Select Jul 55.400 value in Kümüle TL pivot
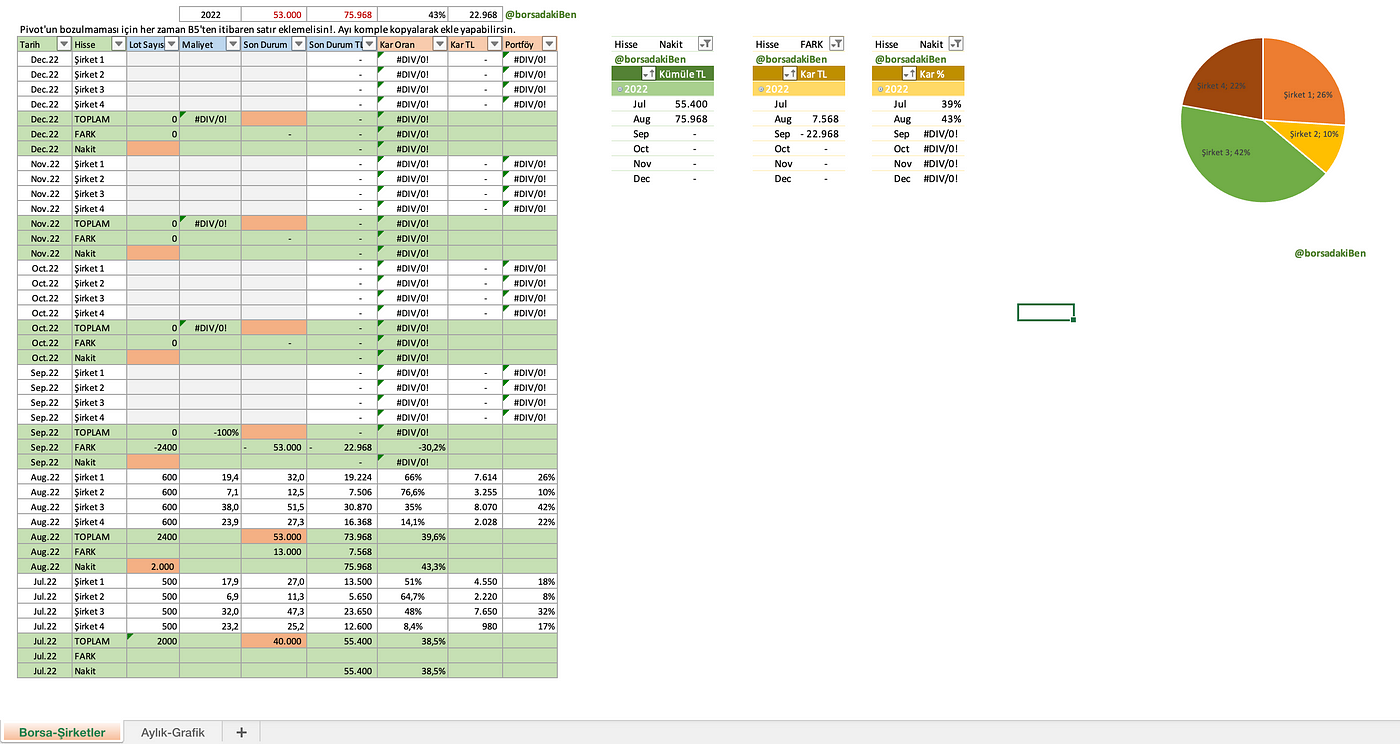This screenshot has width=1400, height=744. point(690,104)
